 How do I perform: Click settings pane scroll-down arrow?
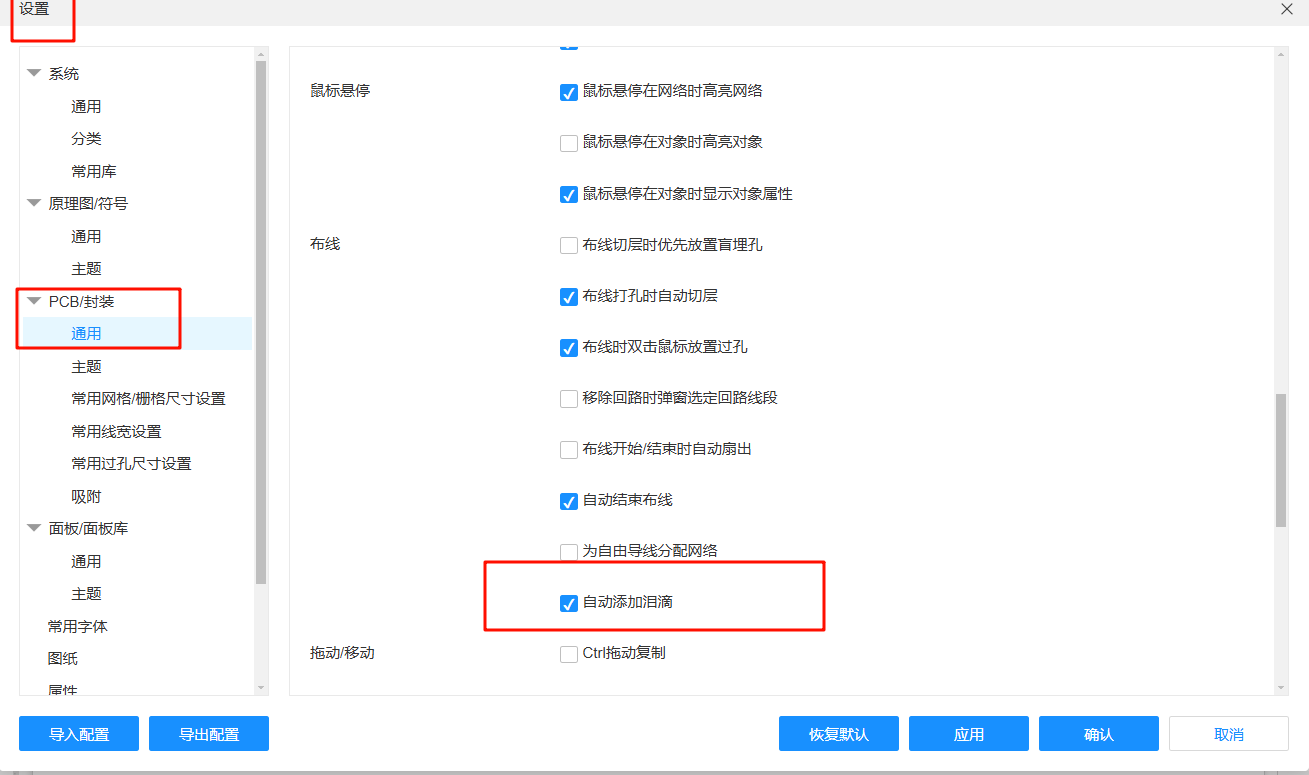click(x=1281, y=688)
